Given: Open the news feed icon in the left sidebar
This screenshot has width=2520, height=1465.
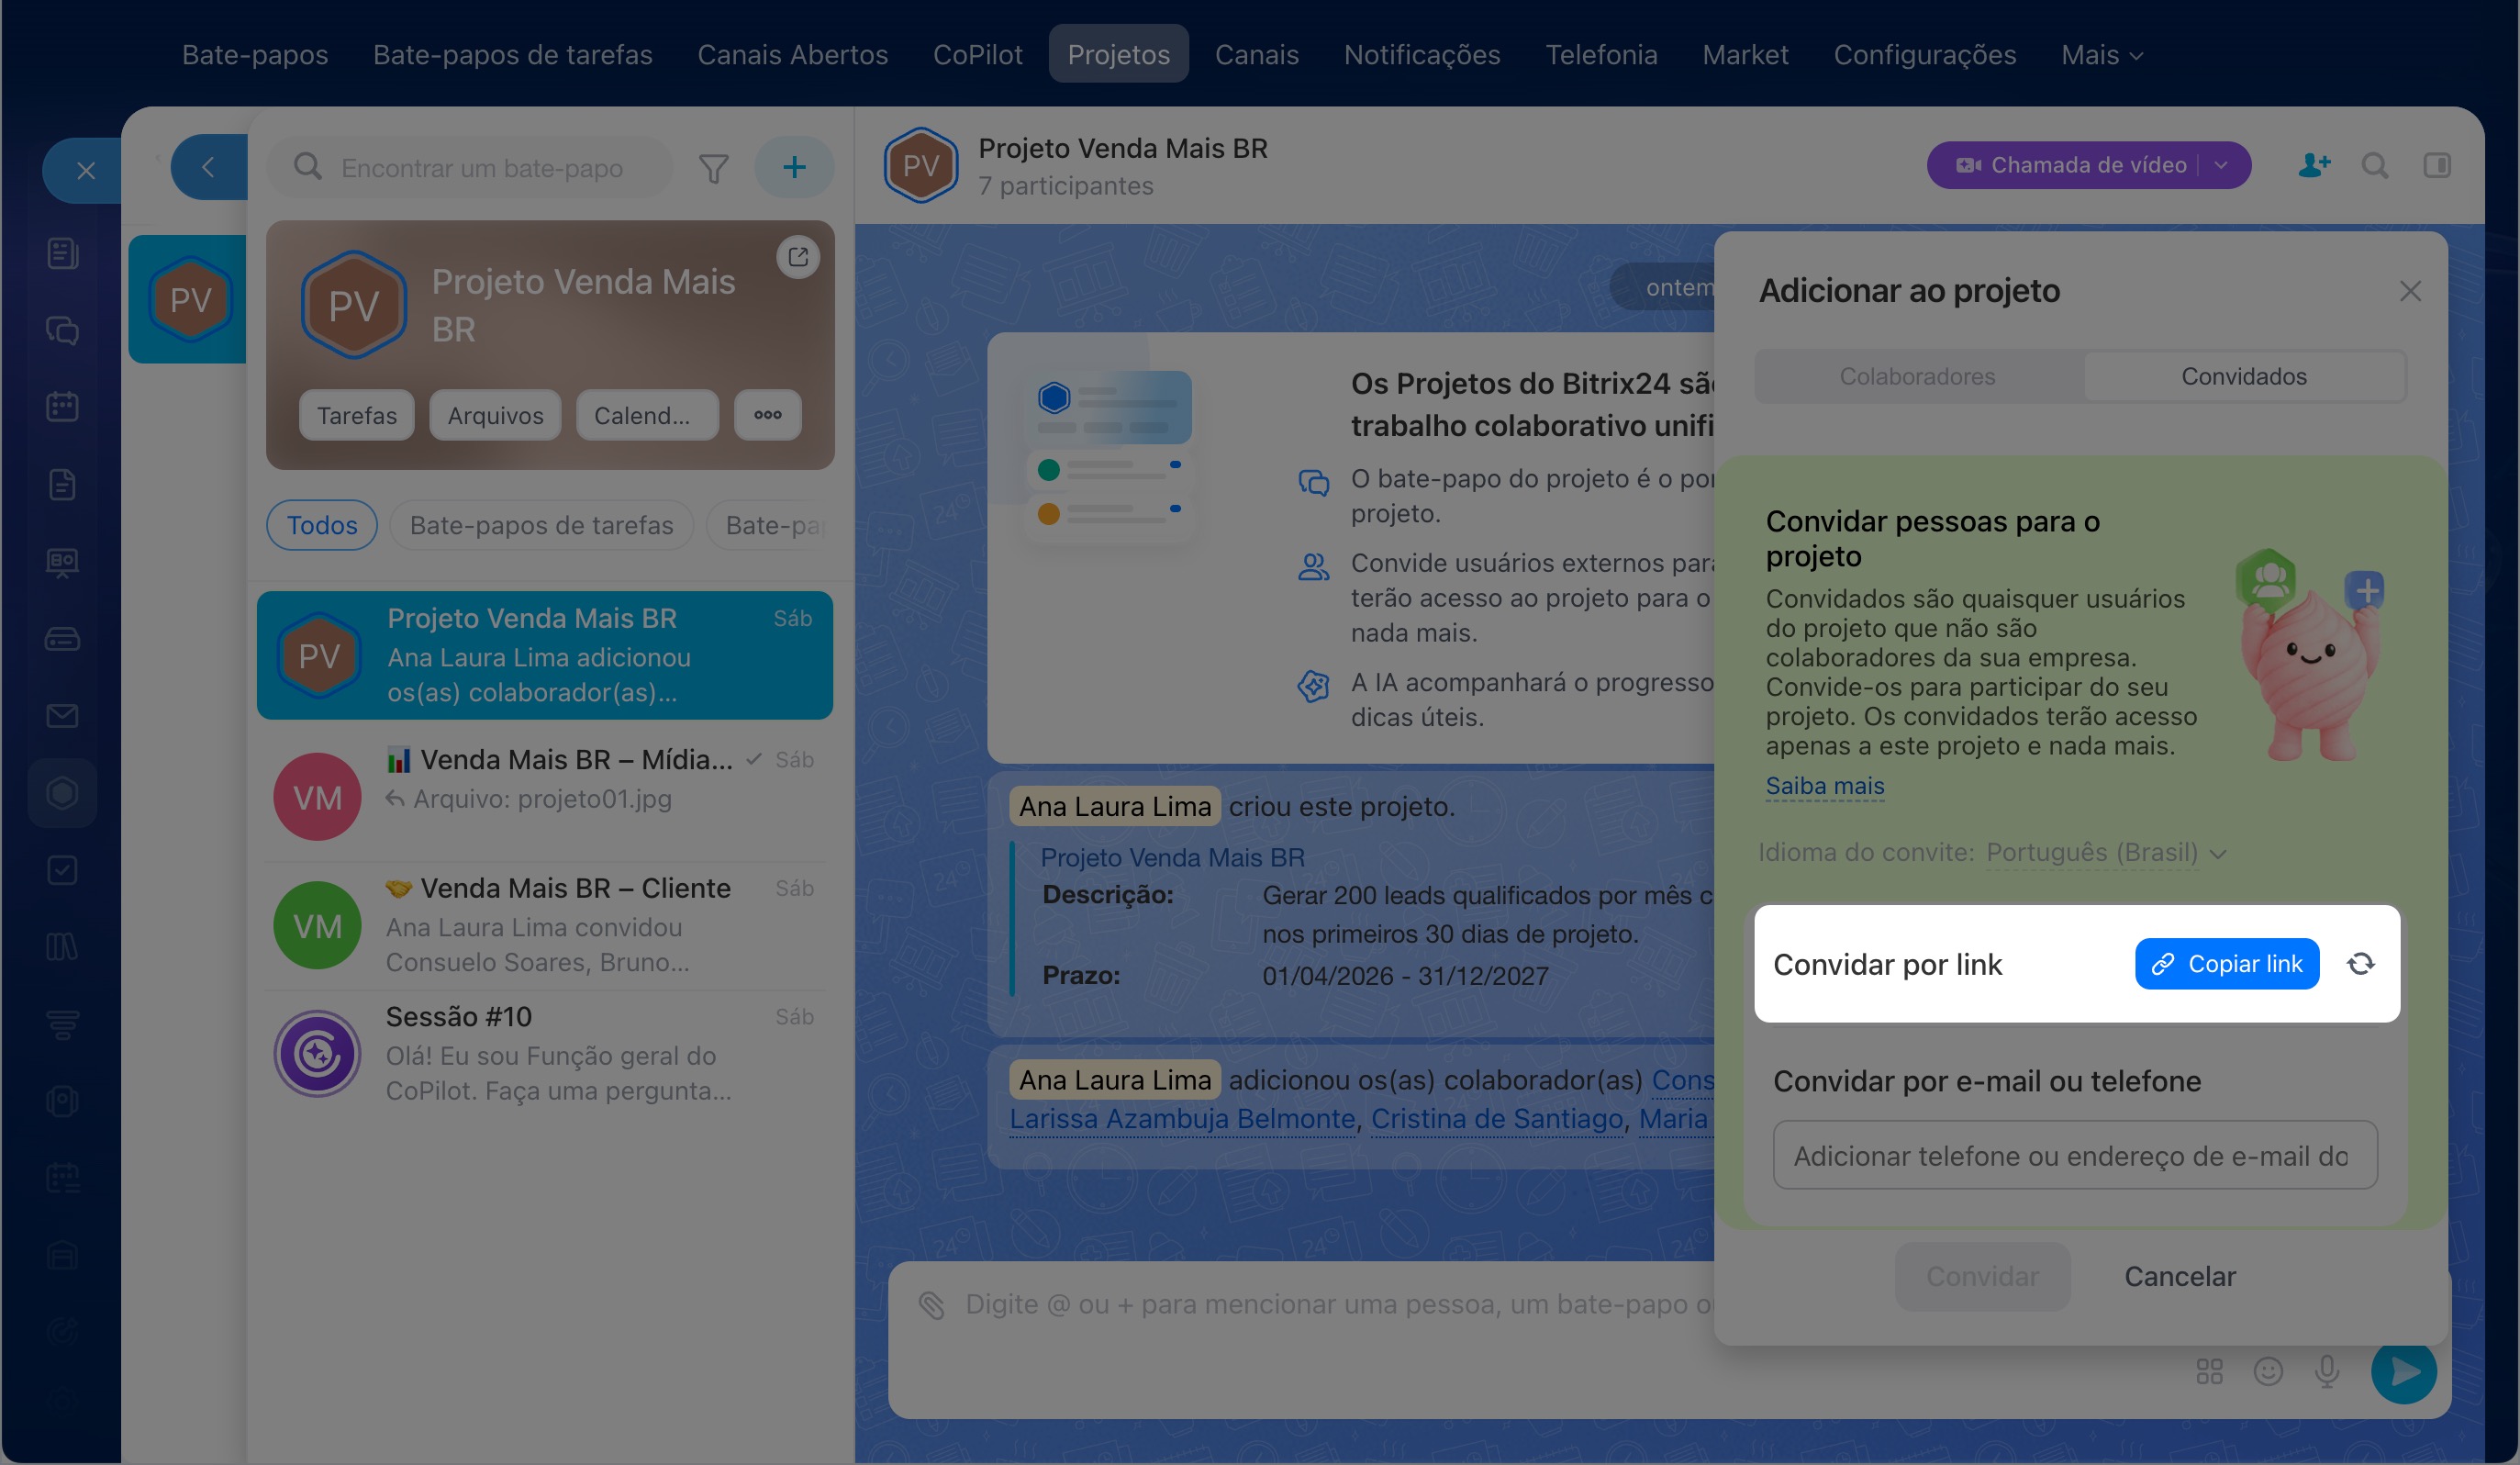Looking at the screenshot, I should click(62, 253).
